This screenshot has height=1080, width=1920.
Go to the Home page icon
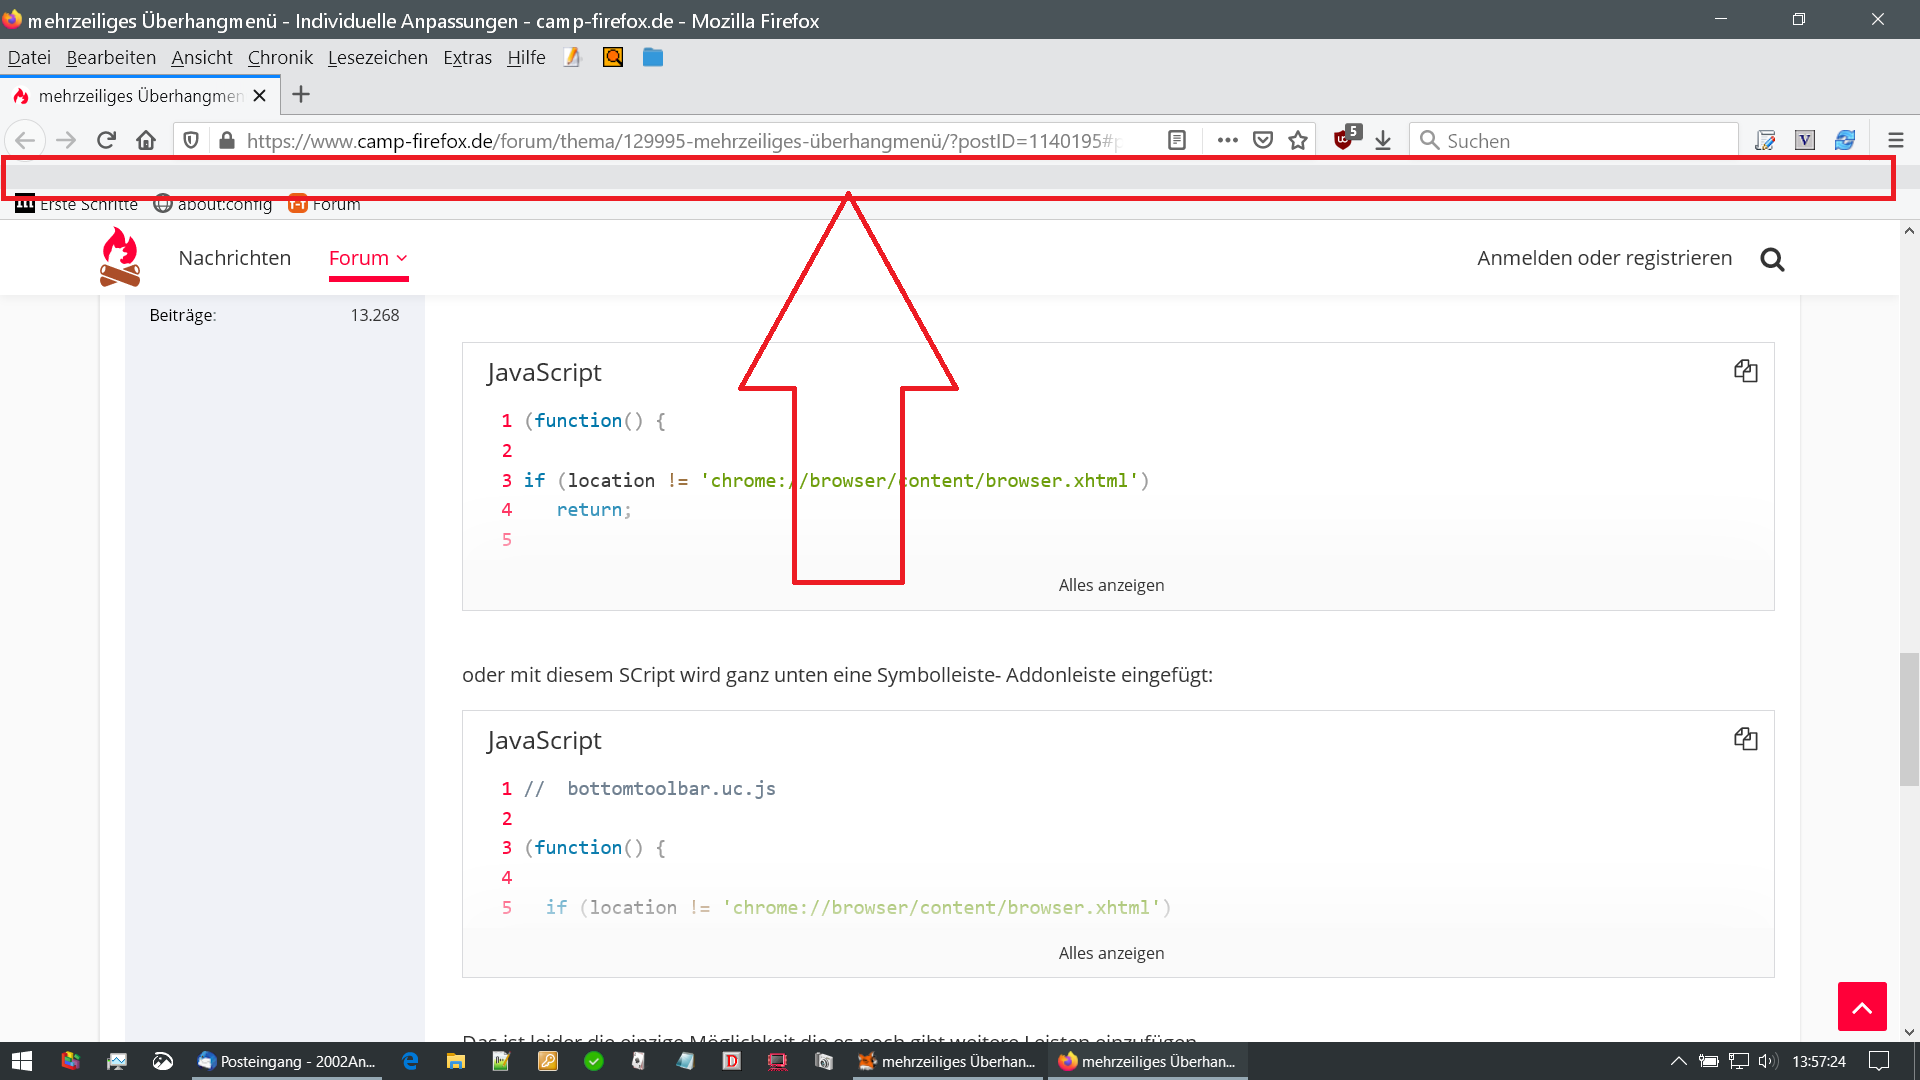point(146,140)
